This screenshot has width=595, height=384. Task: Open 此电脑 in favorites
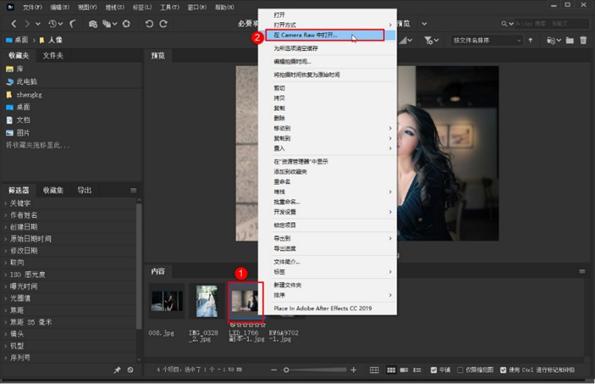point(27,81)
